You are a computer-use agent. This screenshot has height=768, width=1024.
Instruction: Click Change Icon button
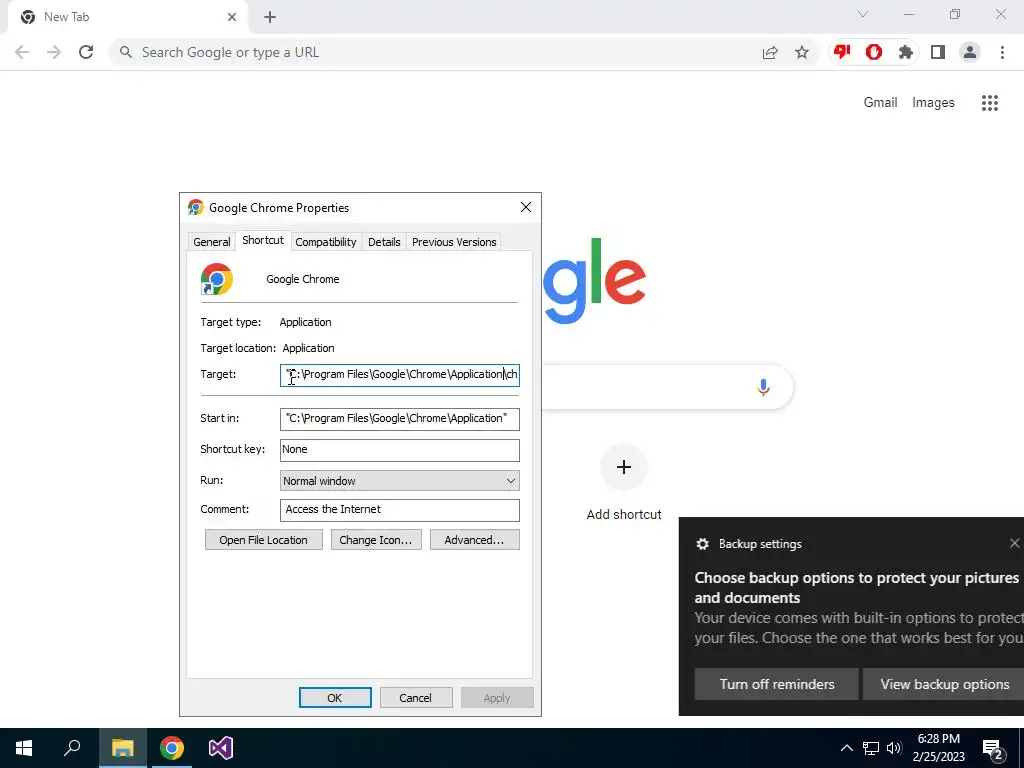376,540
